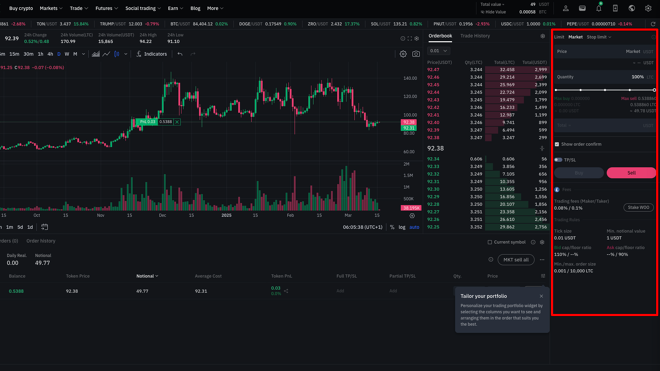Expand the More menu
The image size is (660, 371).
(215, 8)
